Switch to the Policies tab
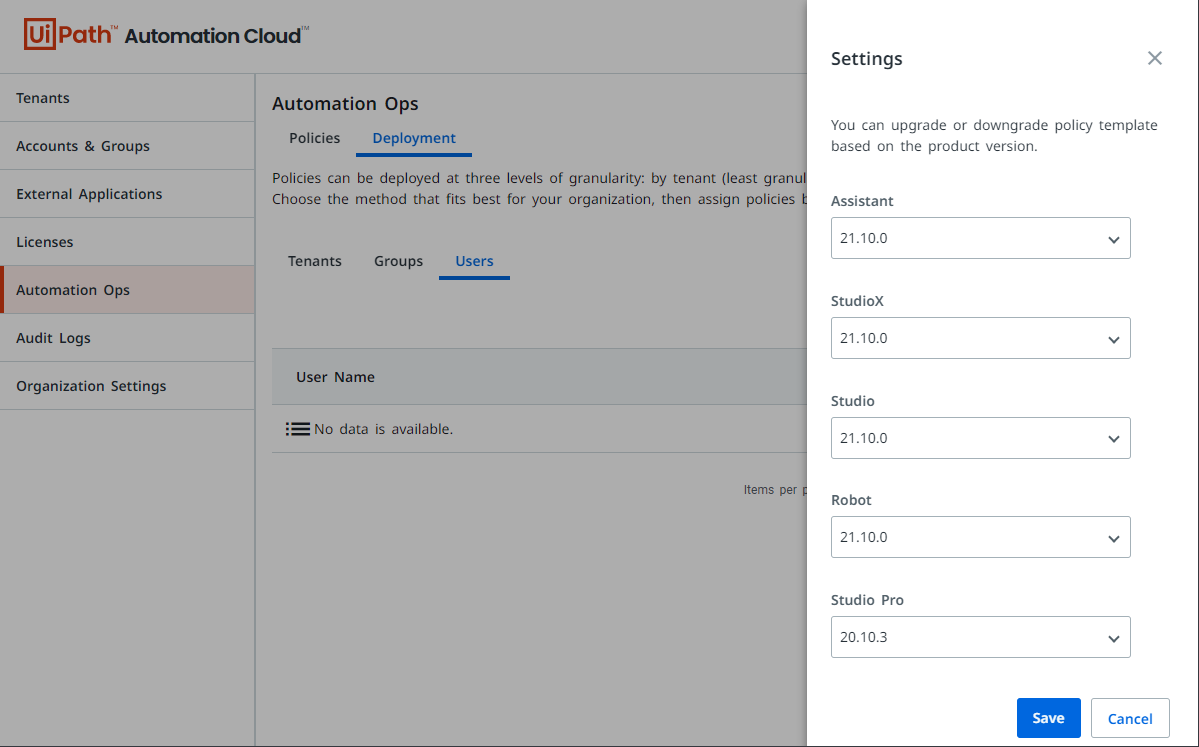This screenshot has height=747, width=1199. (314, 138)
